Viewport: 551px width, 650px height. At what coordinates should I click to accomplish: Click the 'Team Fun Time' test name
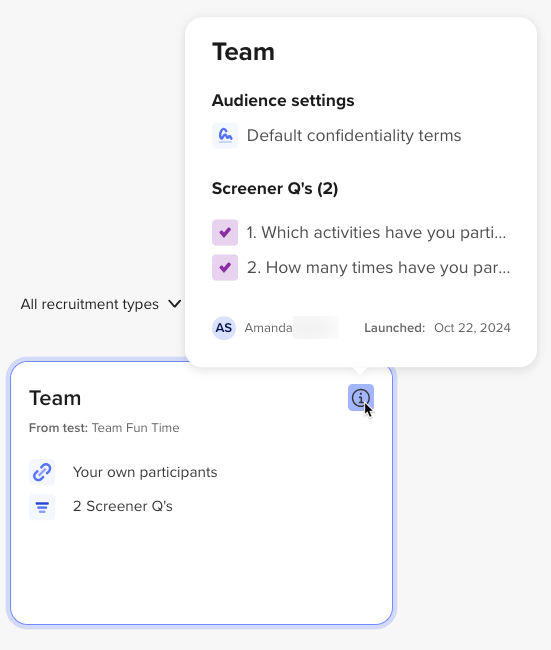[136, 428]
